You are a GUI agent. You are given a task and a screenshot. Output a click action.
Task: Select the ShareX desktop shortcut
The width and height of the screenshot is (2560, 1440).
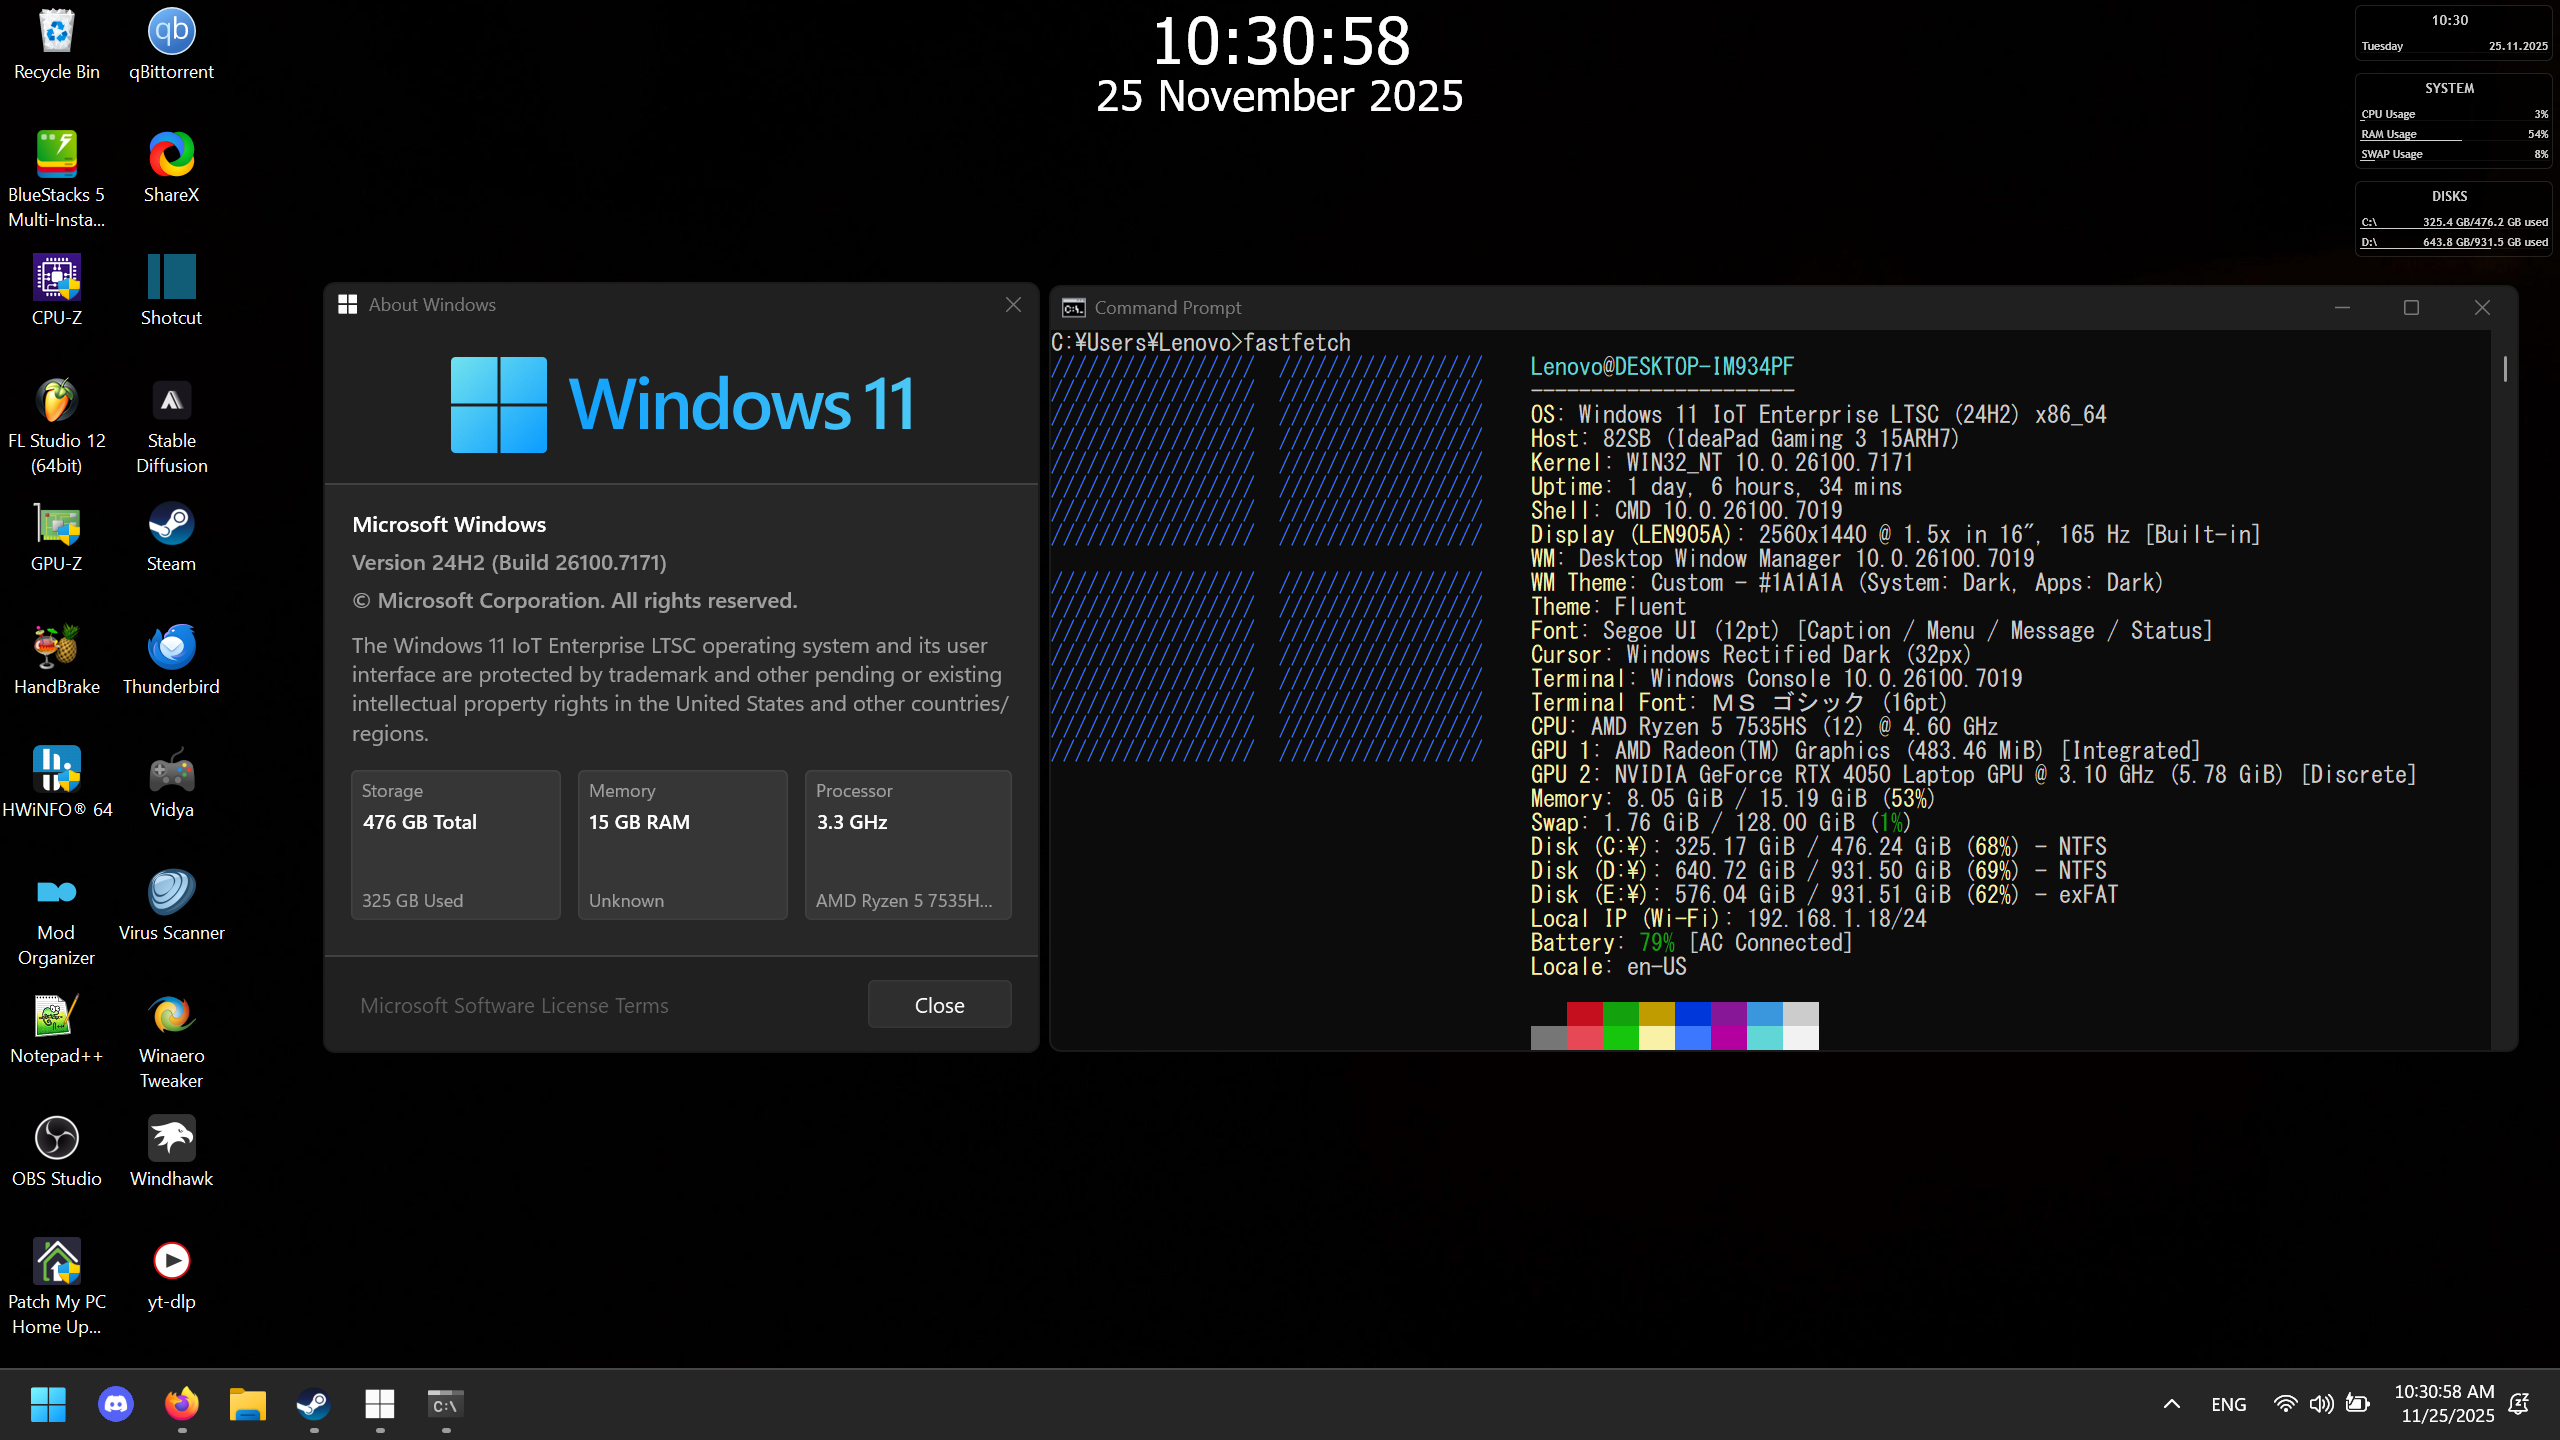[171, 155]
